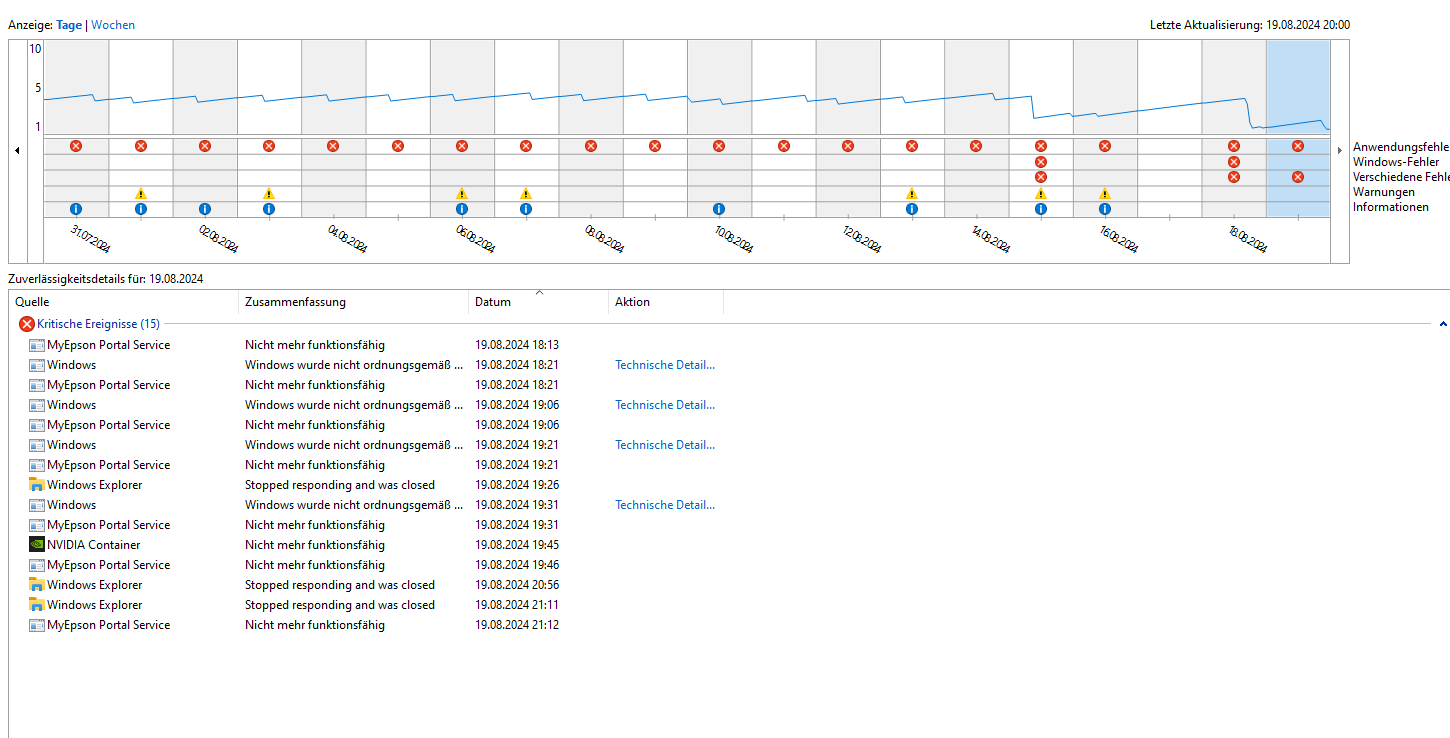Select Windows Explorer entry from 21:11
Image resolution: width=1450 pixels, height=738 pixels.
95,605
